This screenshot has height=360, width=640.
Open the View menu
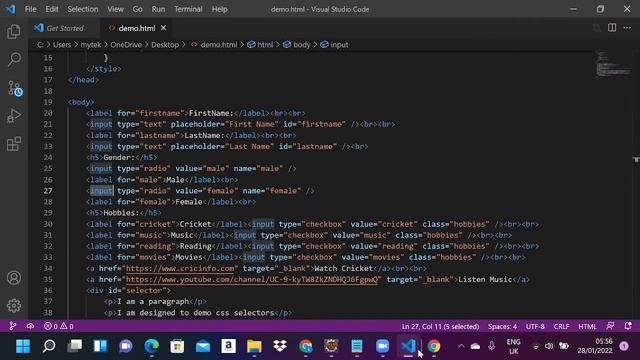click(x=116, y=9)
